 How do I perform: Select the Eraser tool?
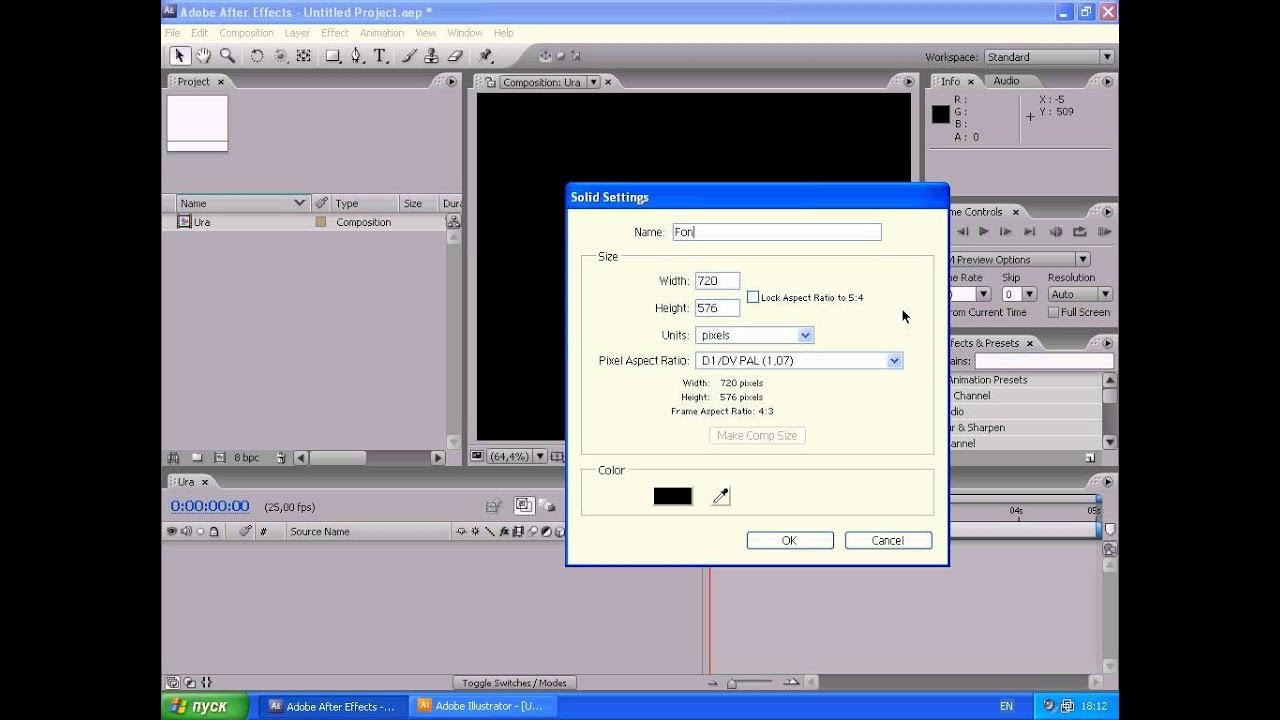pyautogui.click(x=456, y=56)
